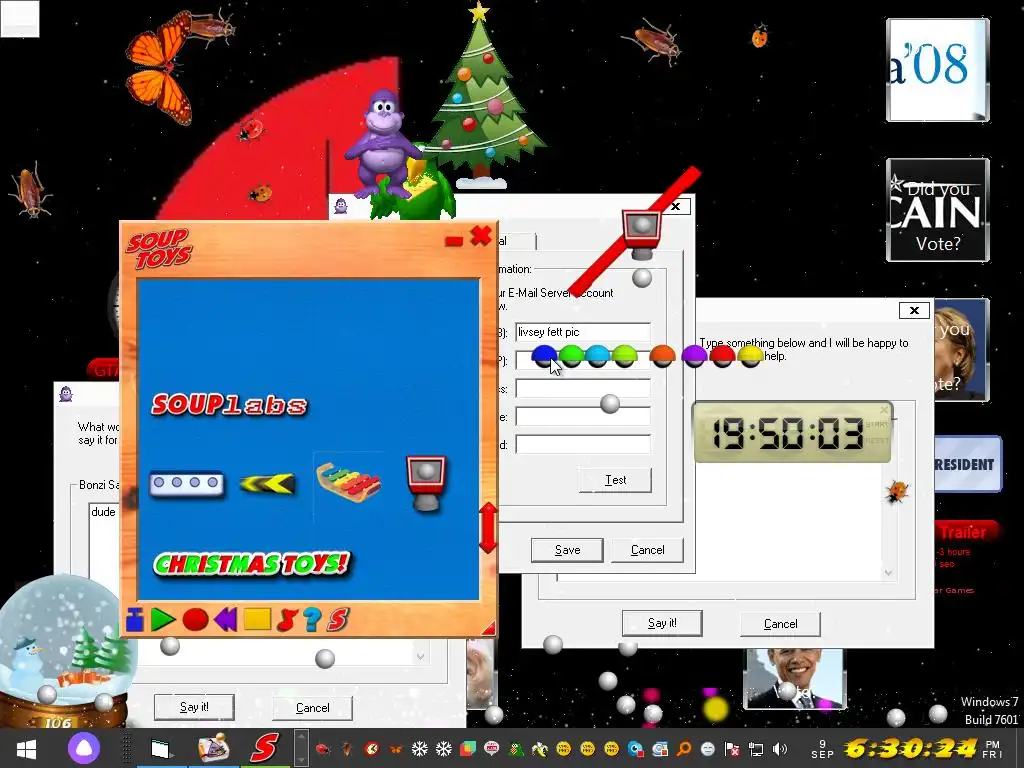This screenshot has width=1024, height=768.
Task: Open the purple Alice assistant taskbar icon
Action: point(84,748)
